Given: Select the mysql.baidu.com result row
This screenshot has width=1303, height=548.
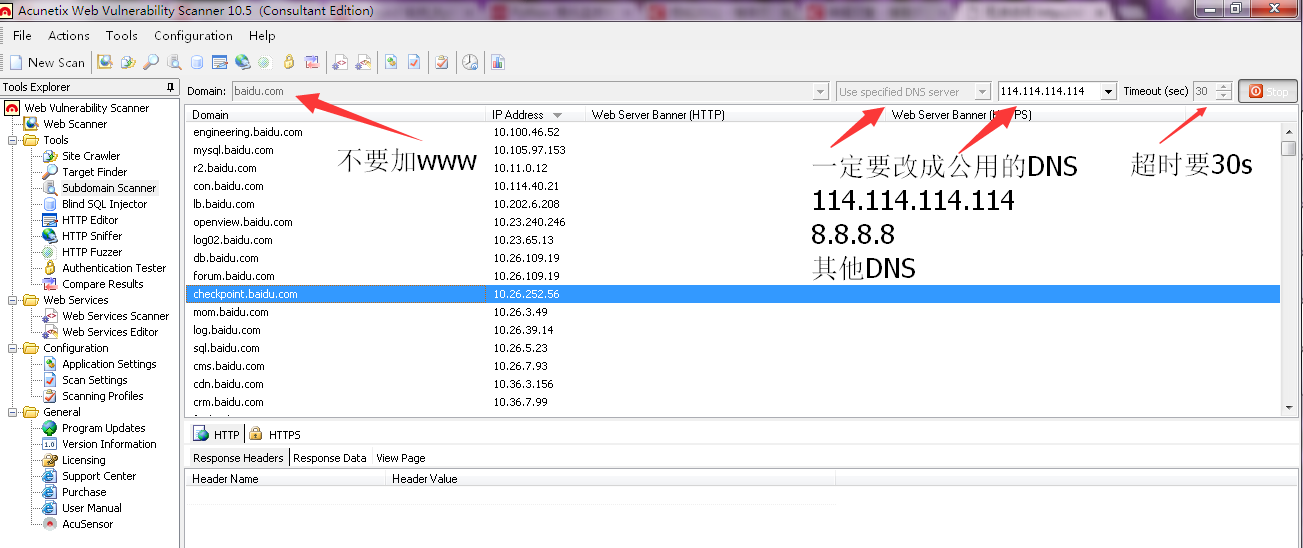Looking at the screenshot, I should pyautogui.click(x=733, y=150).
